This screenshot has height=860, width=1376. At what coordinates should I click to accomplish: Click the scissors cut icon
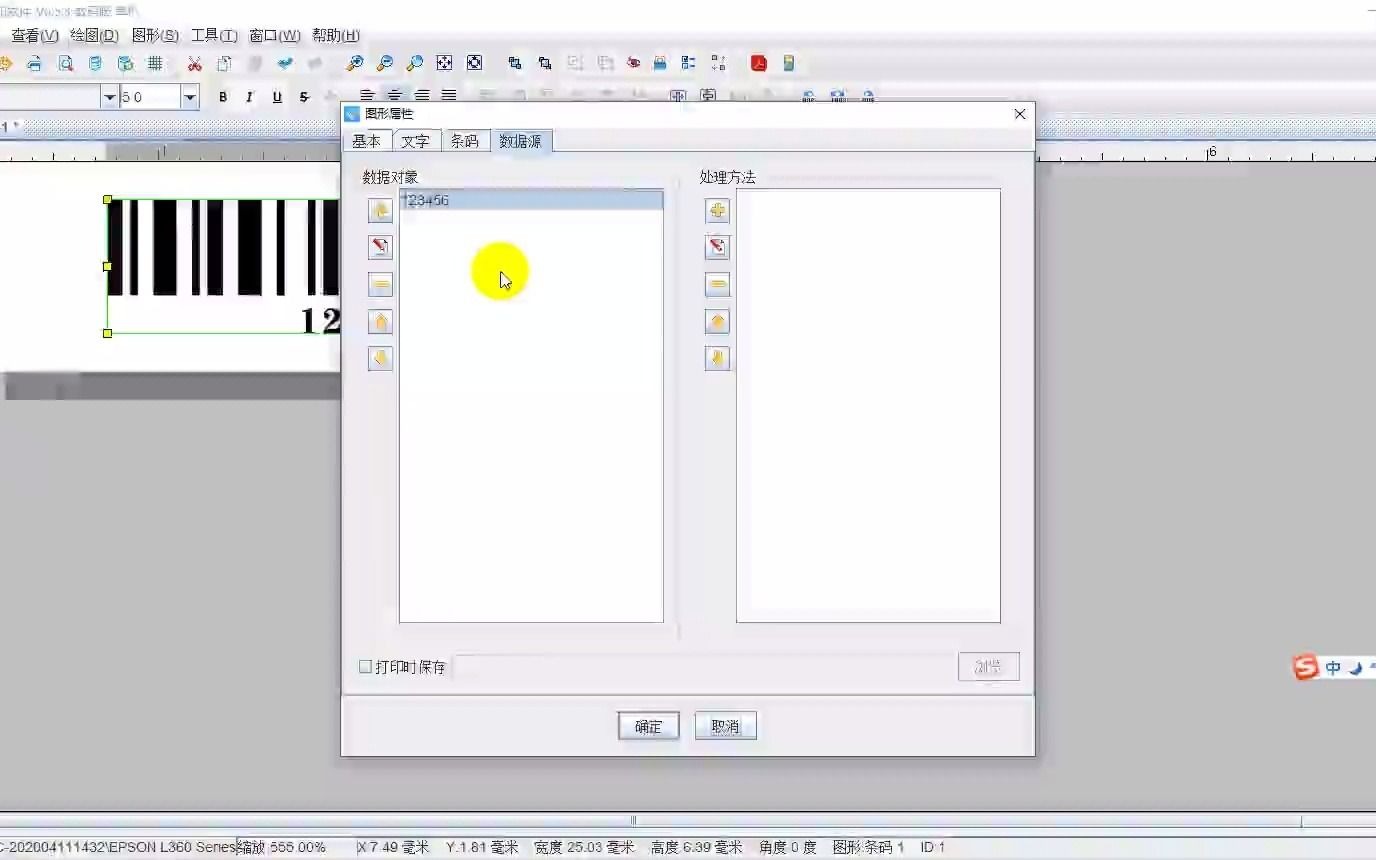[x=195, y=63]
